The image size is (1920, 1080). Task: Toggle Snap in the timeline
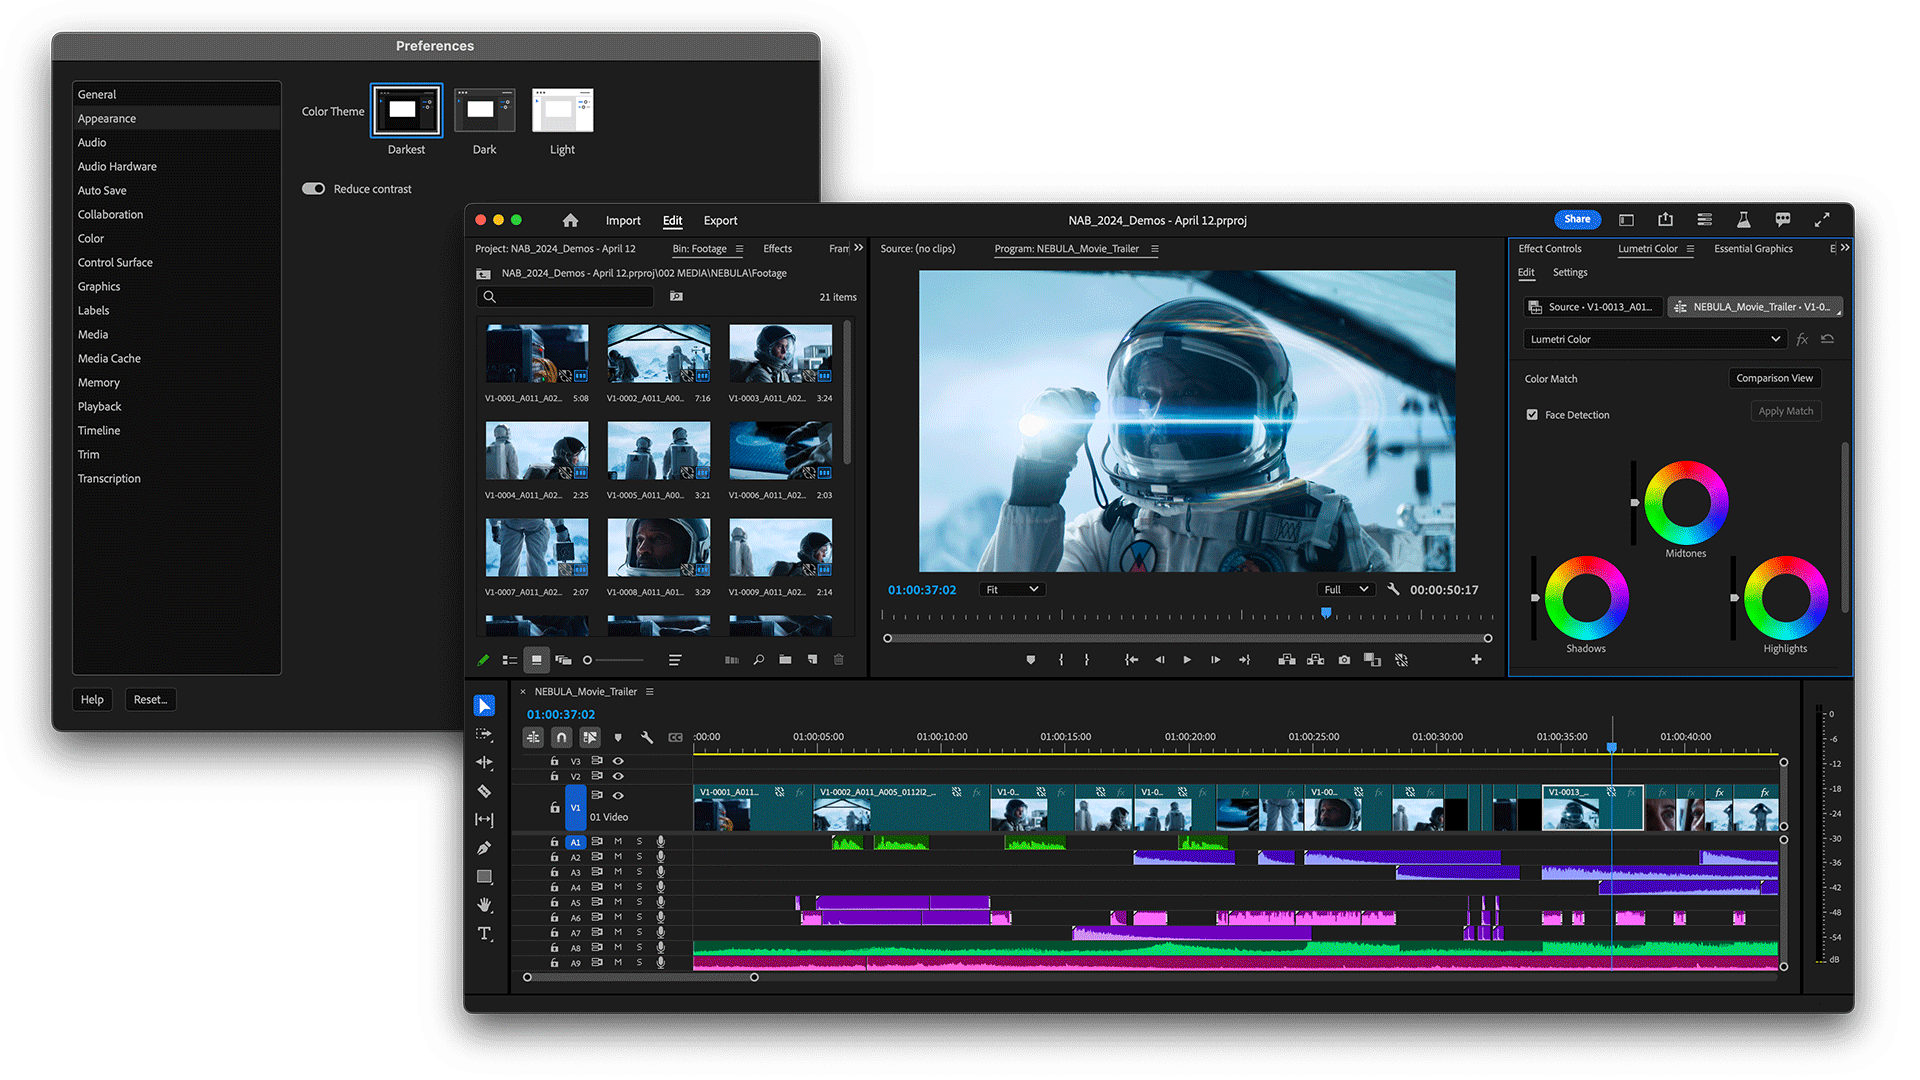[561, 737]
